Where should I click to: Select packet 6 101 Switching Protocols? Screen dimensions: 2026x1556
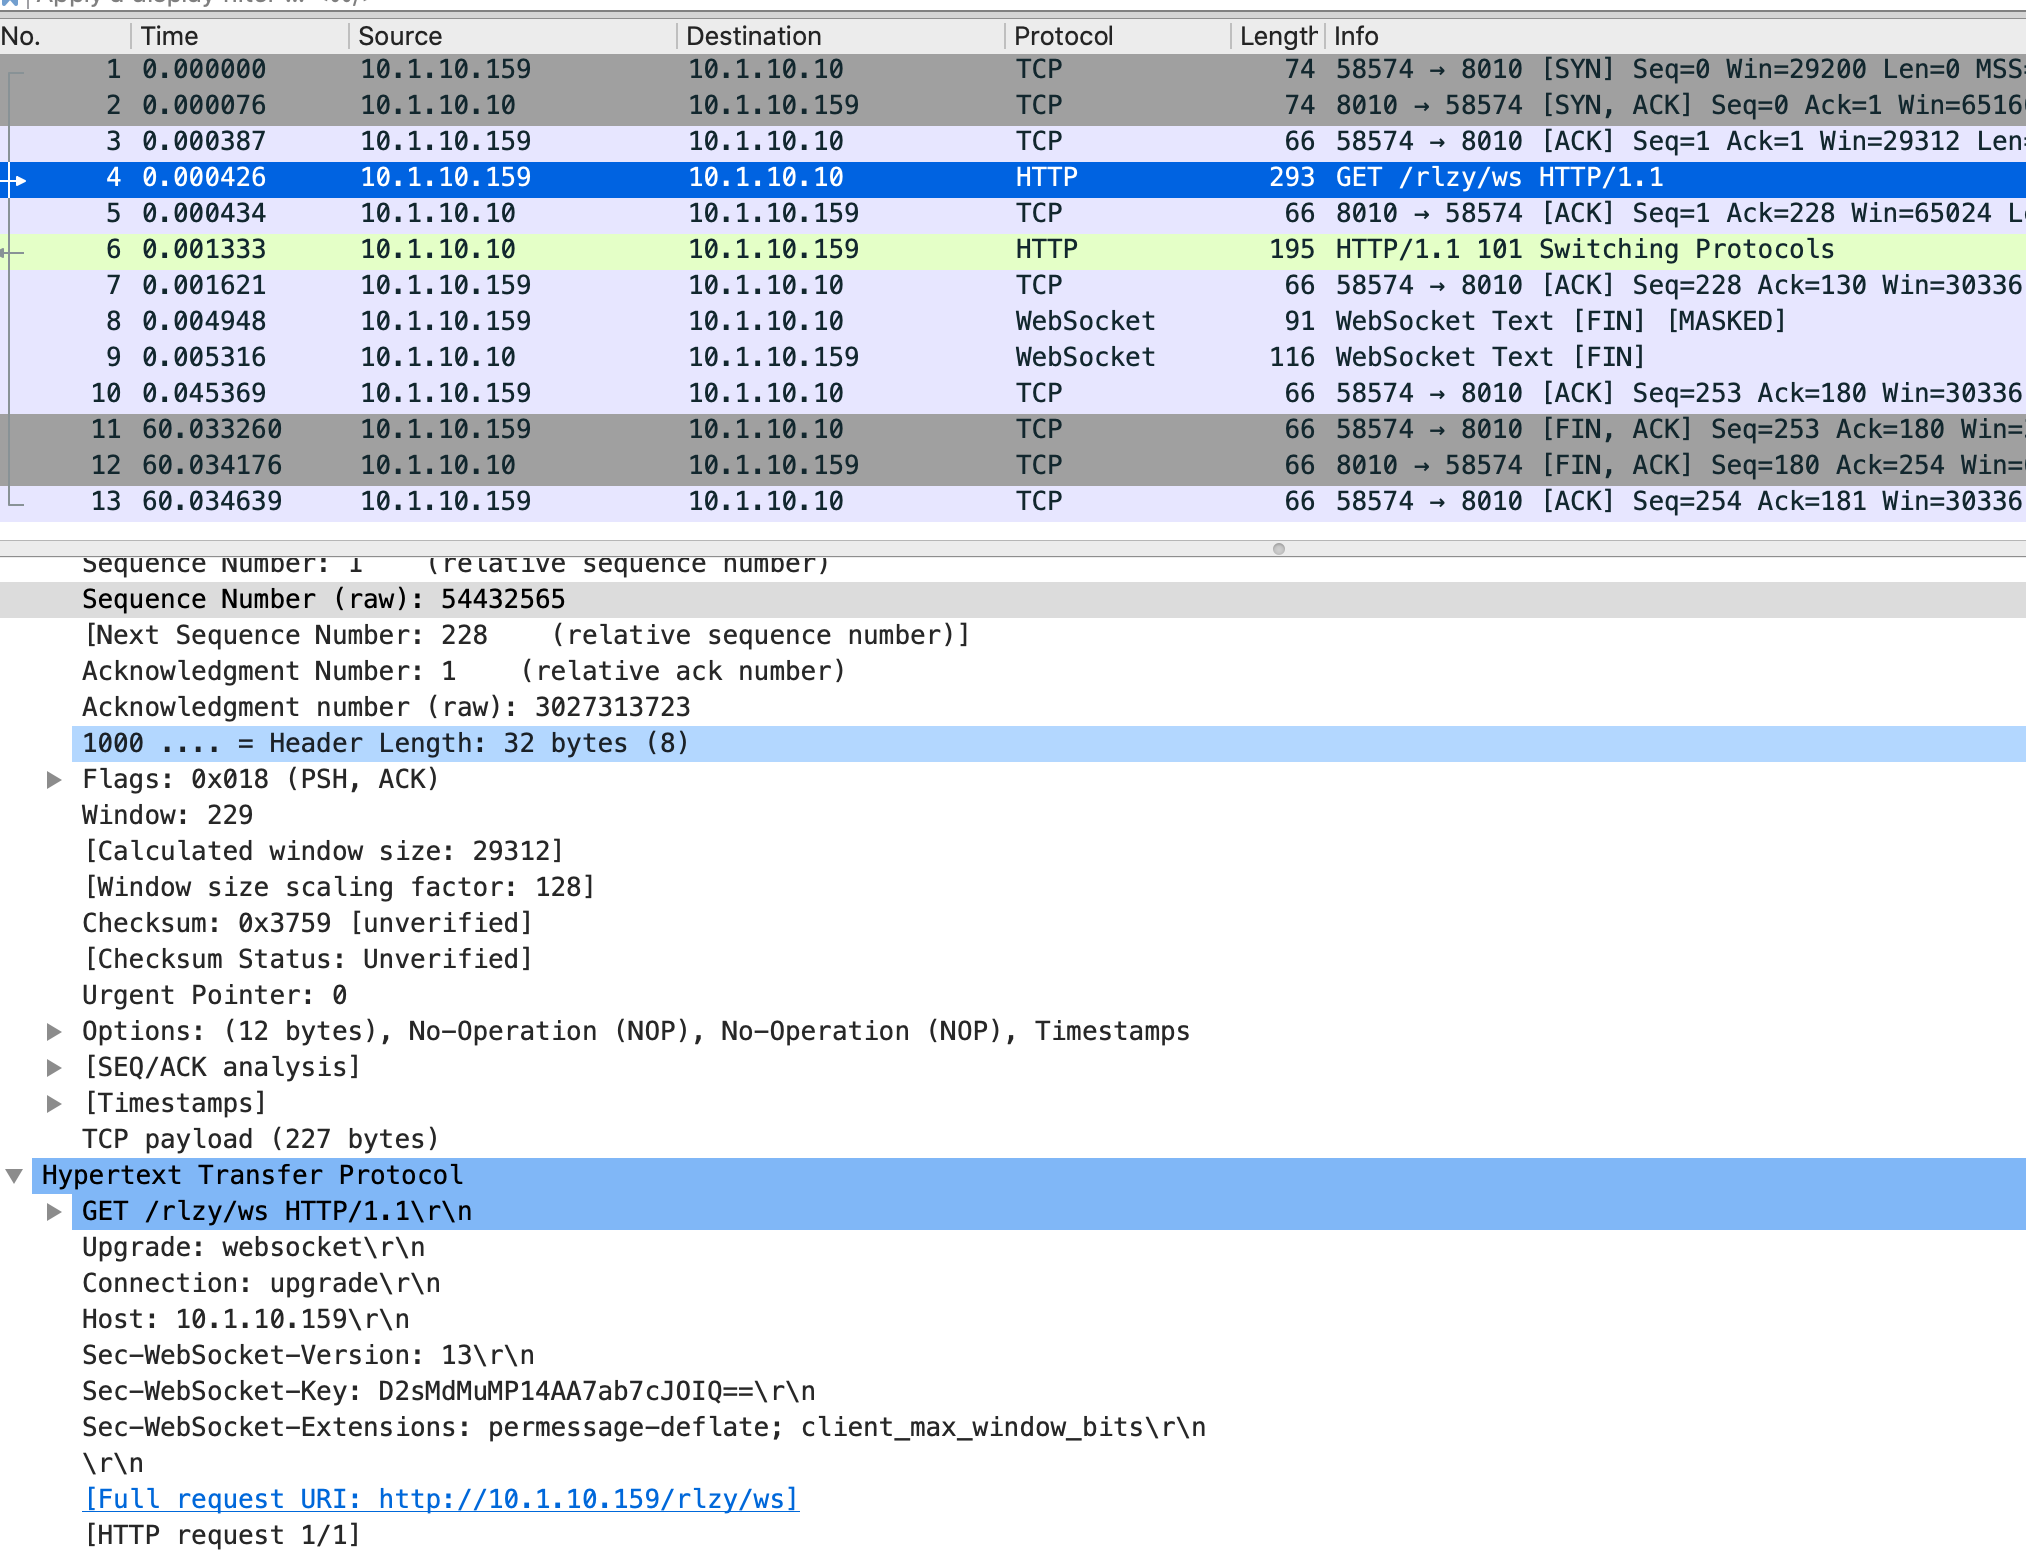1013,249
